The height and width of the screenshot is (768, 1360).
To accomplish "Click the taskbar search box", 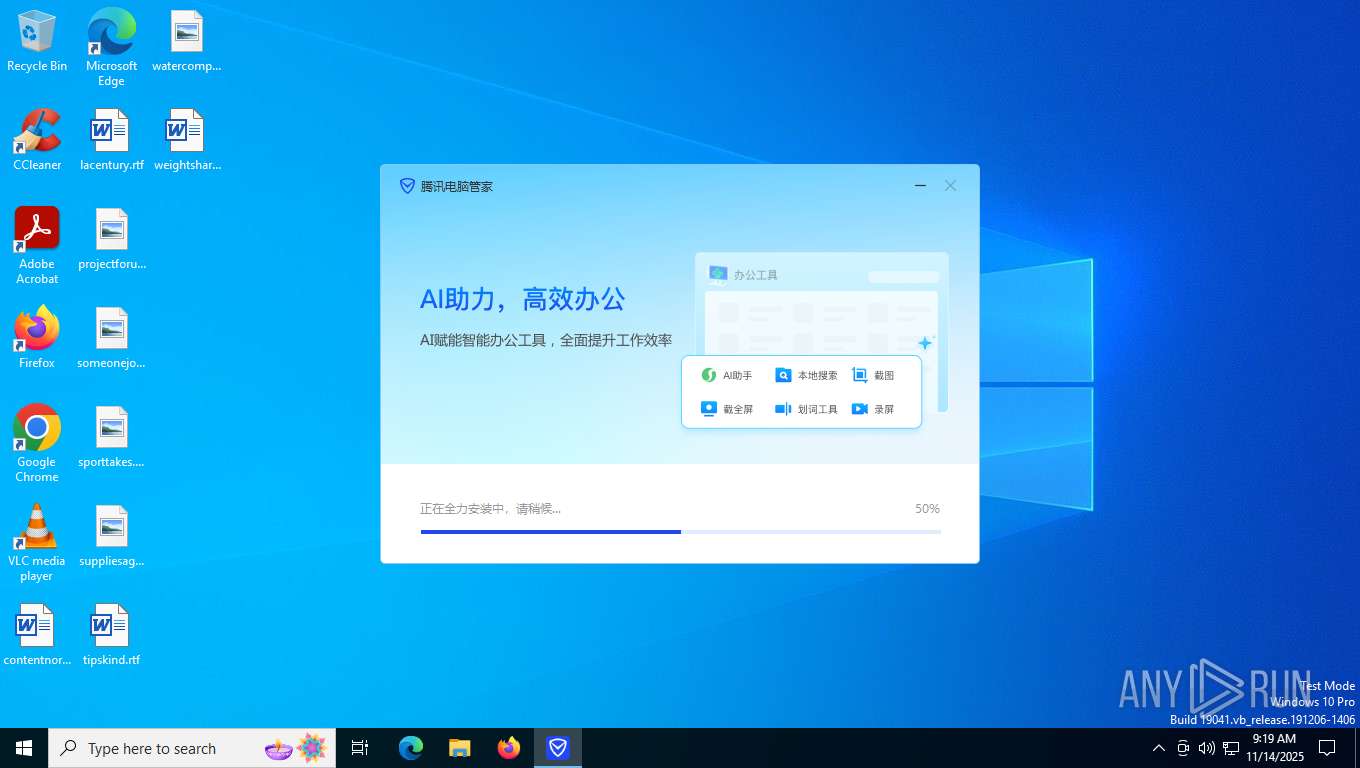I will (x=192, y=748).
